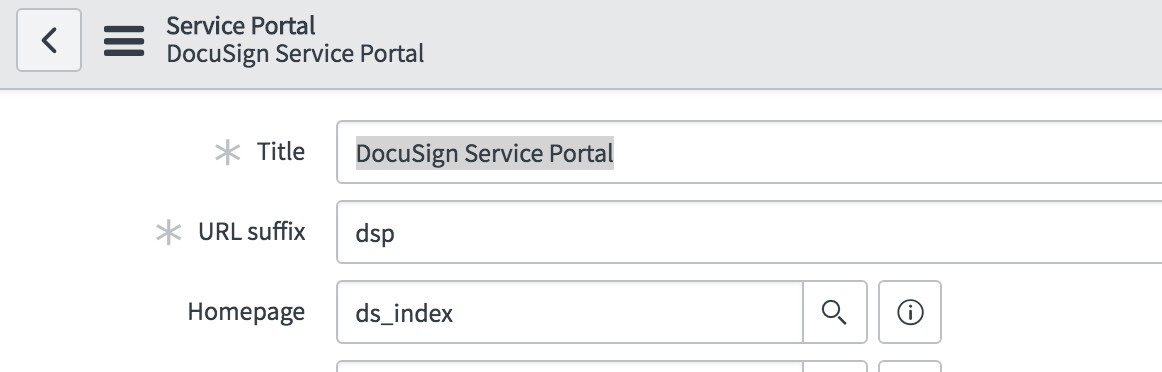Preview the ds_index record via info icon
The height and width of the screenshot is (372, 1162).
910,312
